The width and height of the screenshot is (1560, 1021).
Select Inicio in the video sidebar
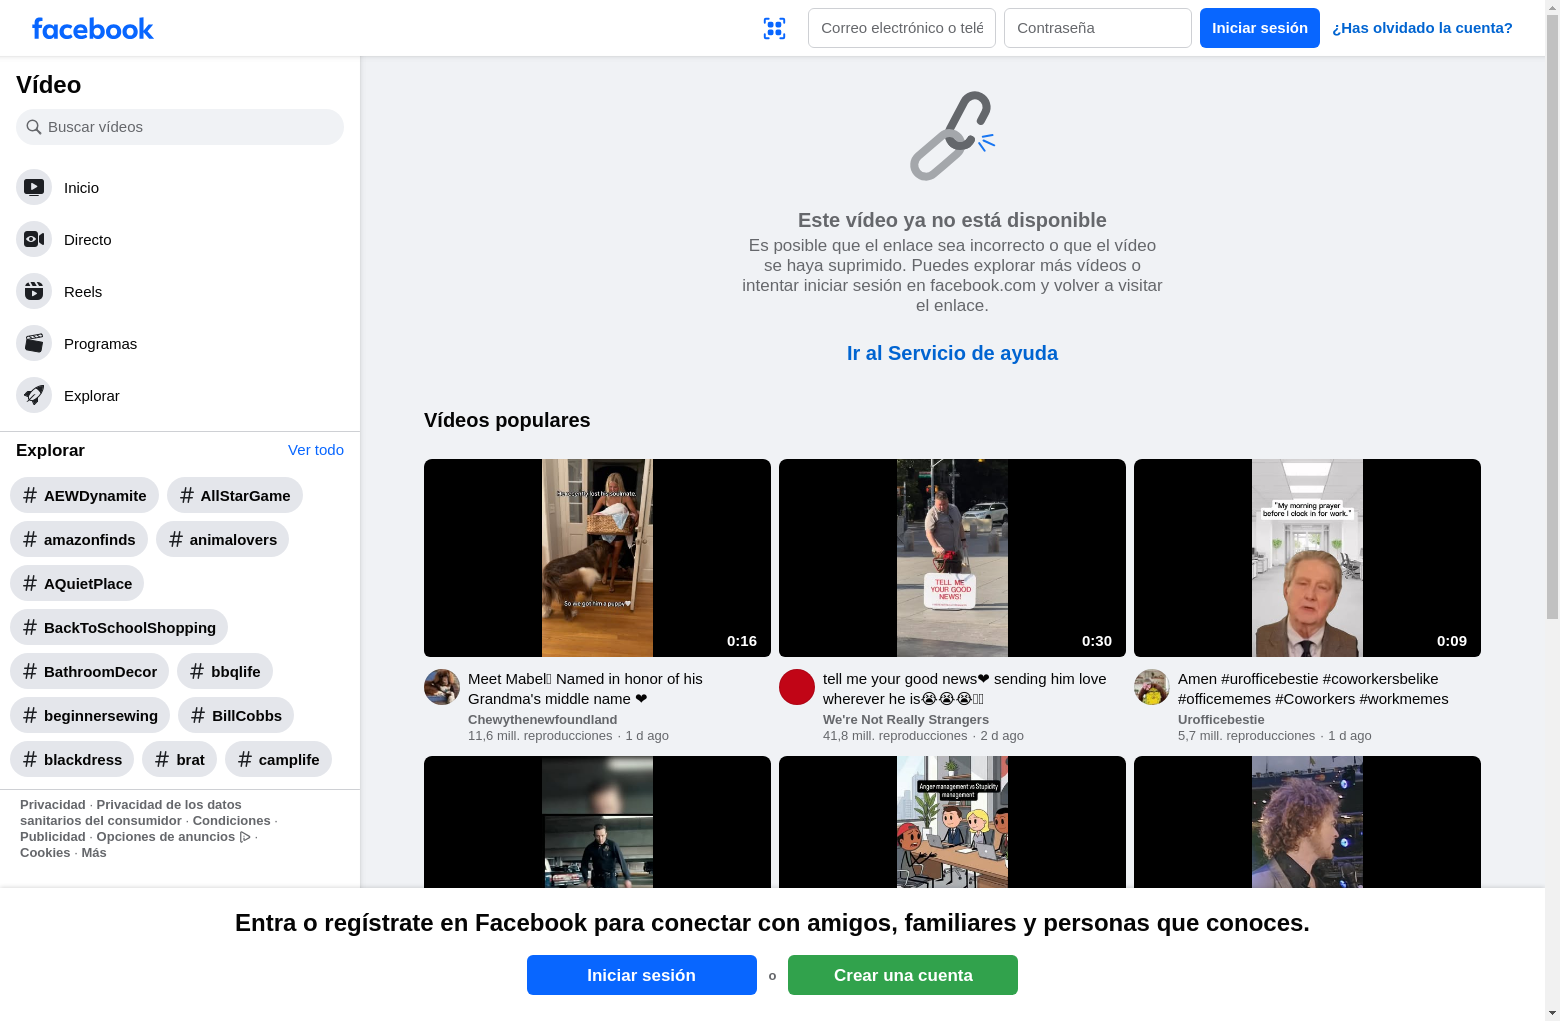click(x=180, y=187)
